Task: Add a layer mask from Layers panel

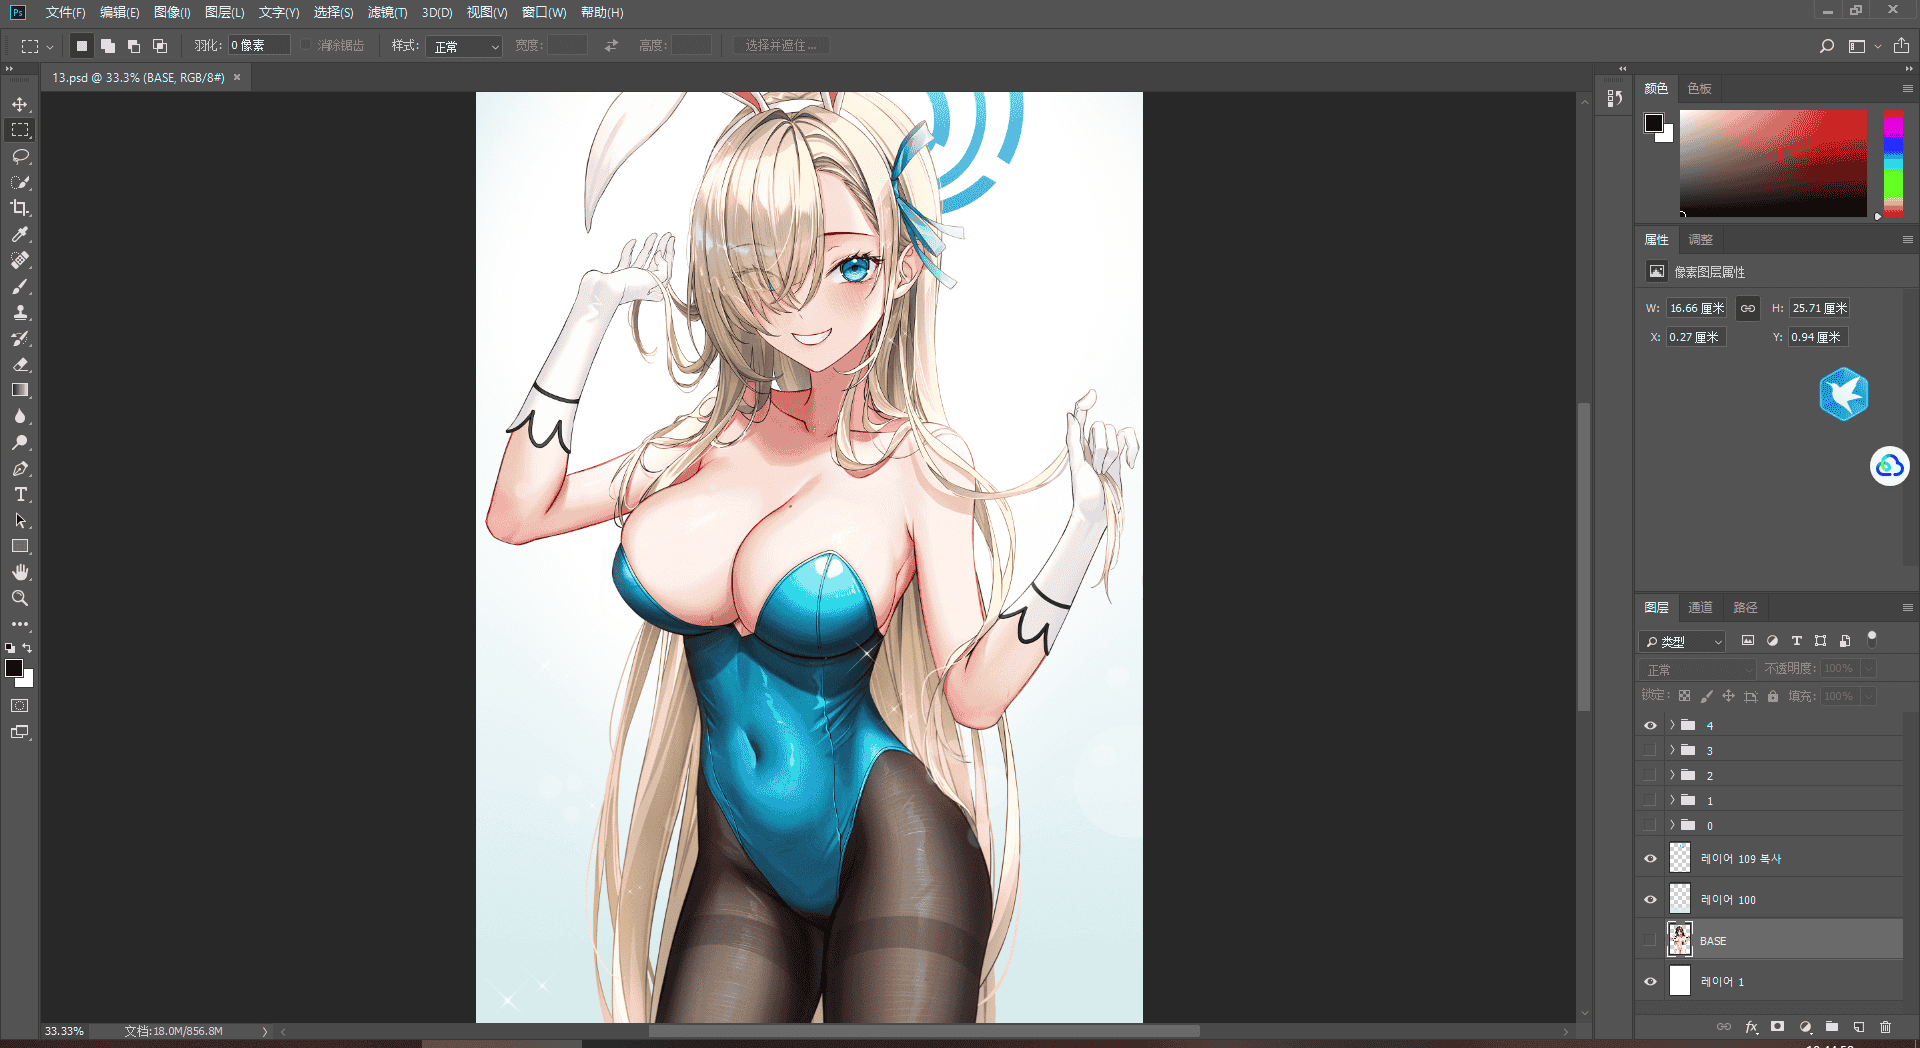Action: [1777, 1027]
